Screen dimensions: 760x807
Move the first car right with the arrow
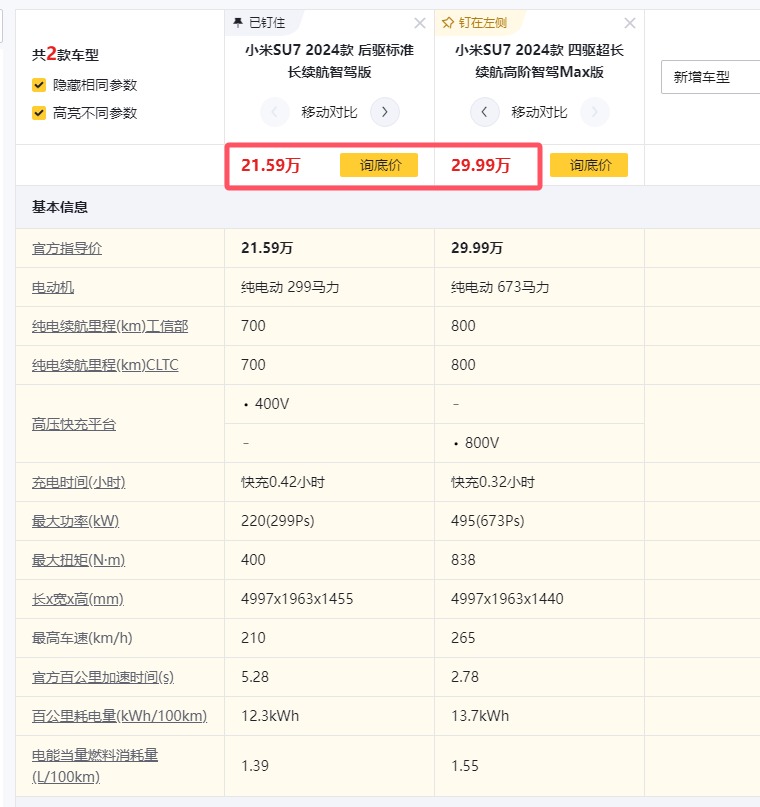[385, 112]
